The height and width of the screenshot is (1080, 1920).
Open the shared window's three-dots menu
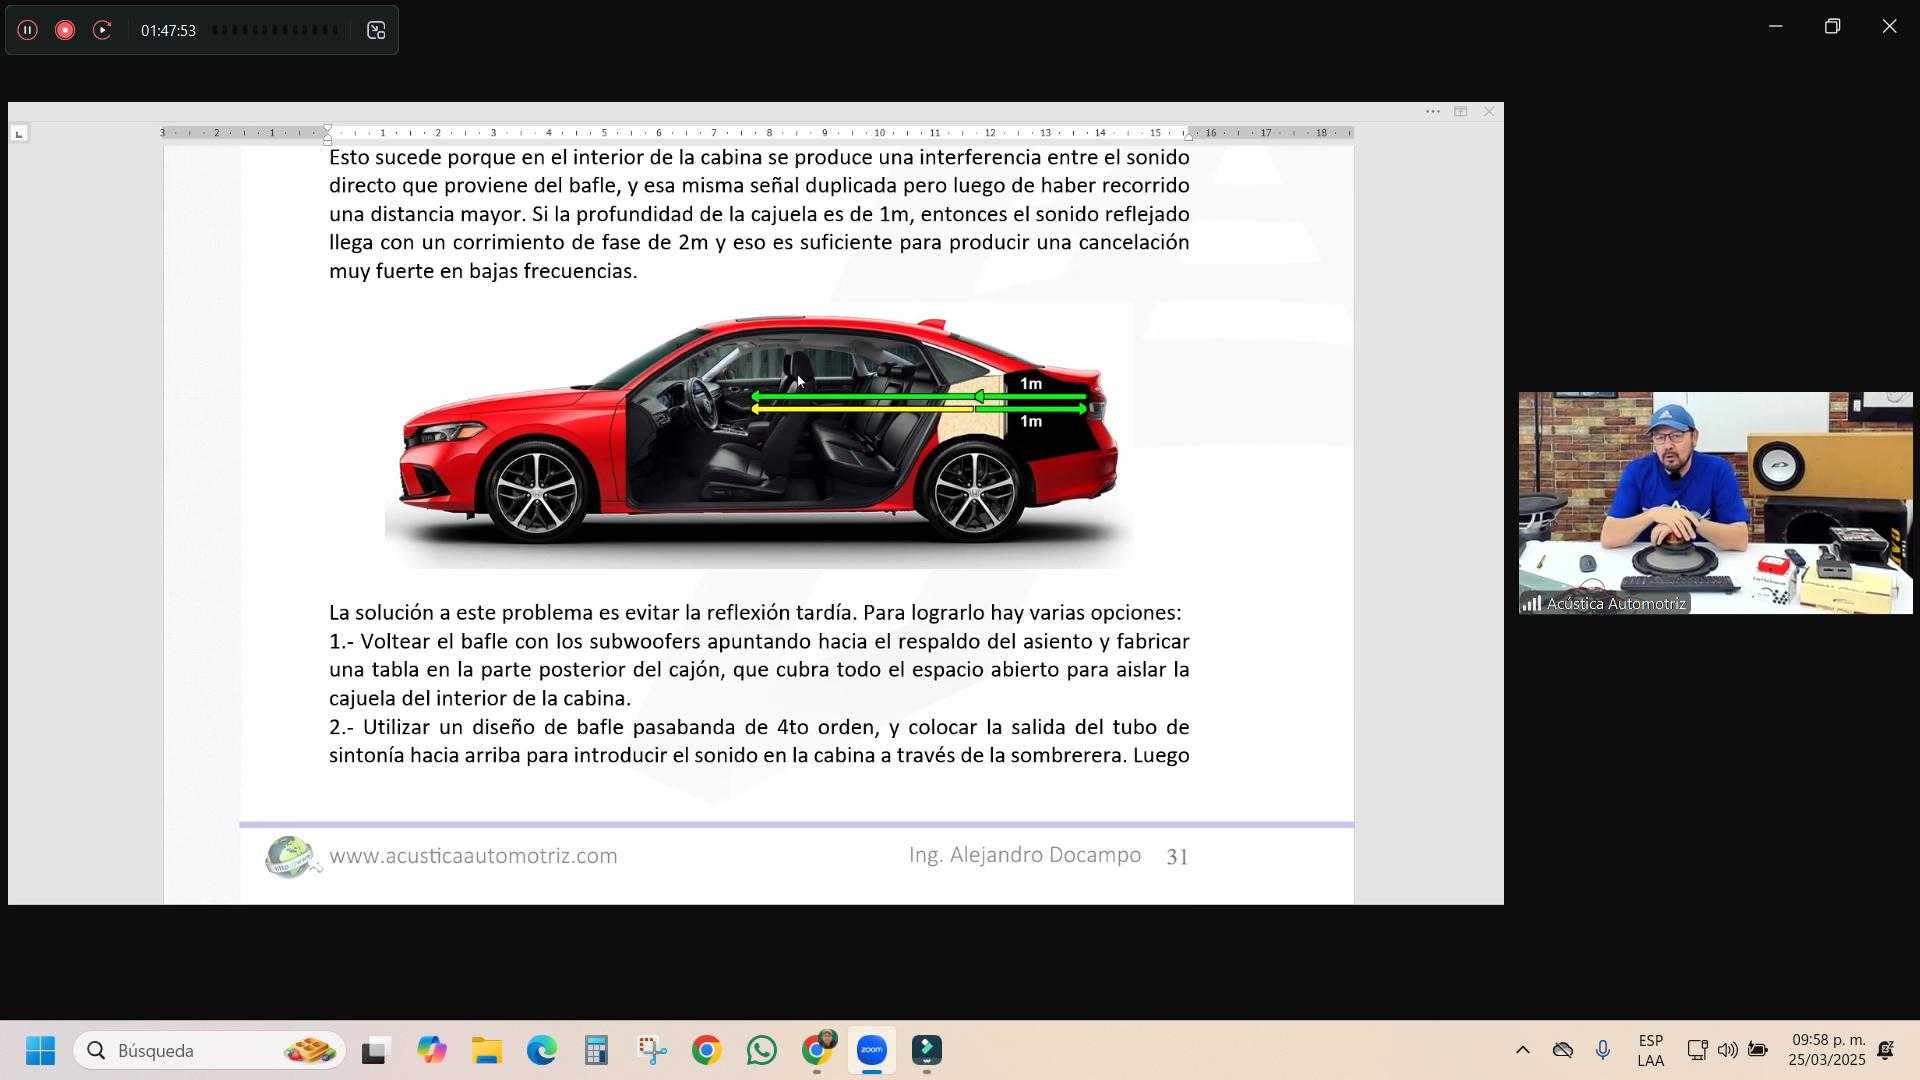click(x=1432, y=112)
